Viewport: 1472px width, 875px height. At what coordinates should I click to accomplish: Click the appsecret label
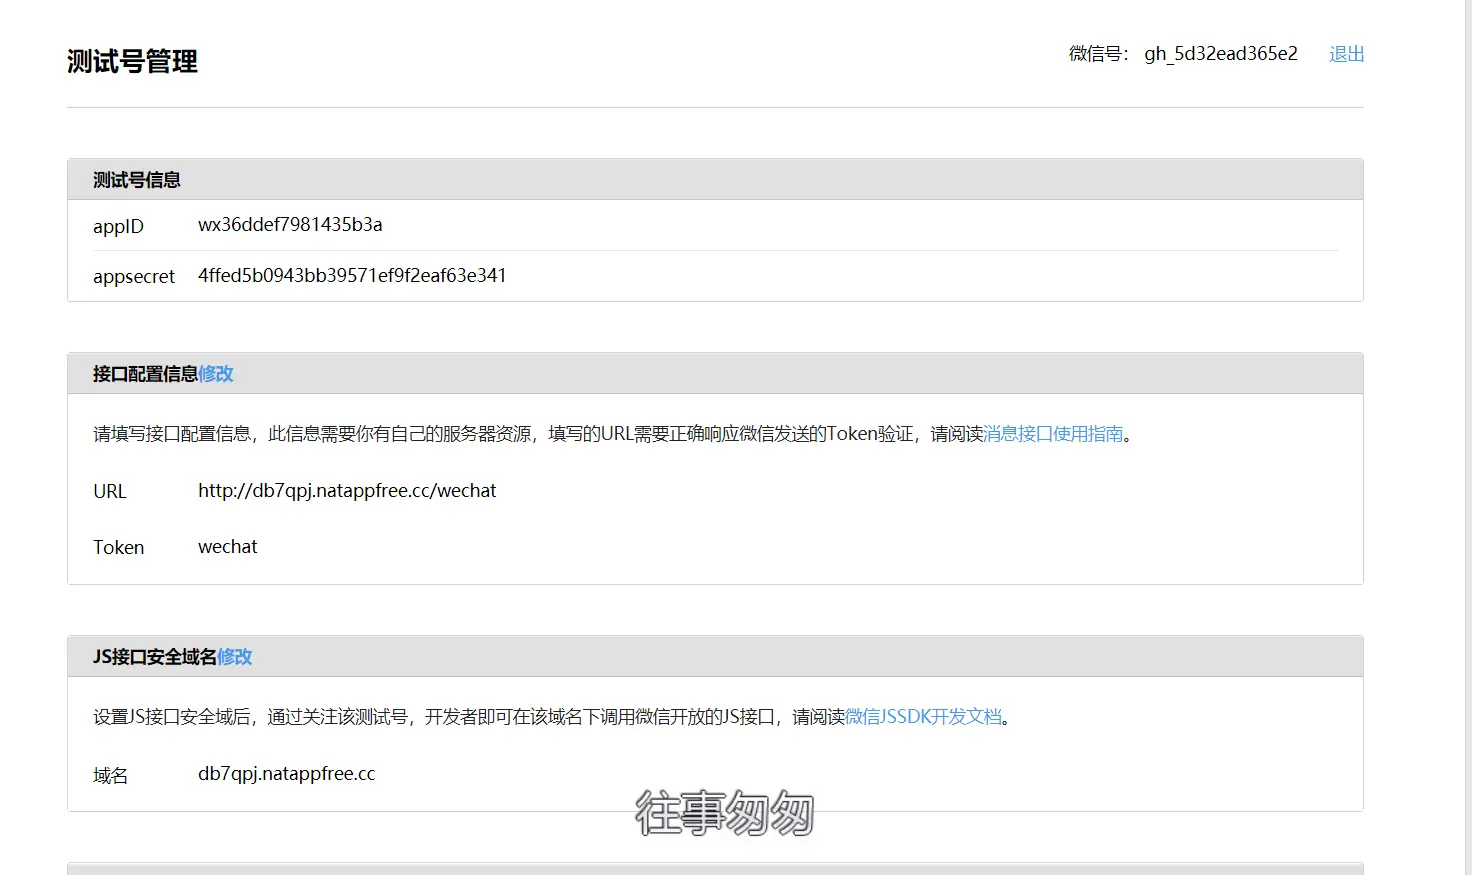tap(134, 277)
